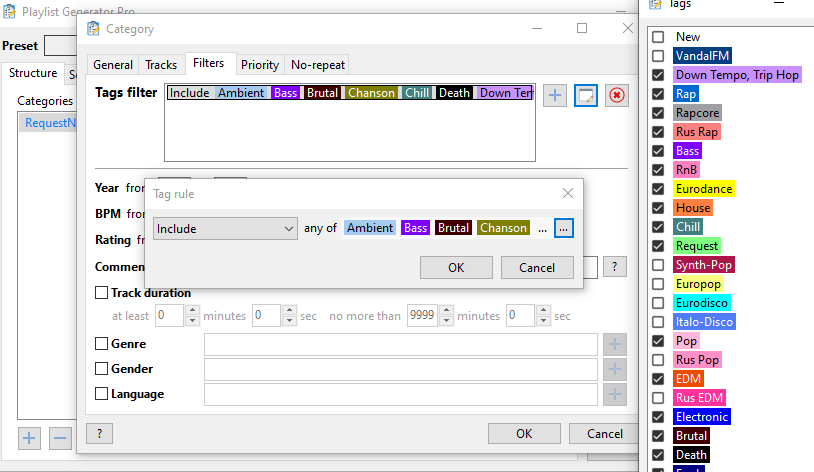The image size is (814, 472).
Task: Click the Brutal tag in Tag rule
Action: click(x=453, y=228)
